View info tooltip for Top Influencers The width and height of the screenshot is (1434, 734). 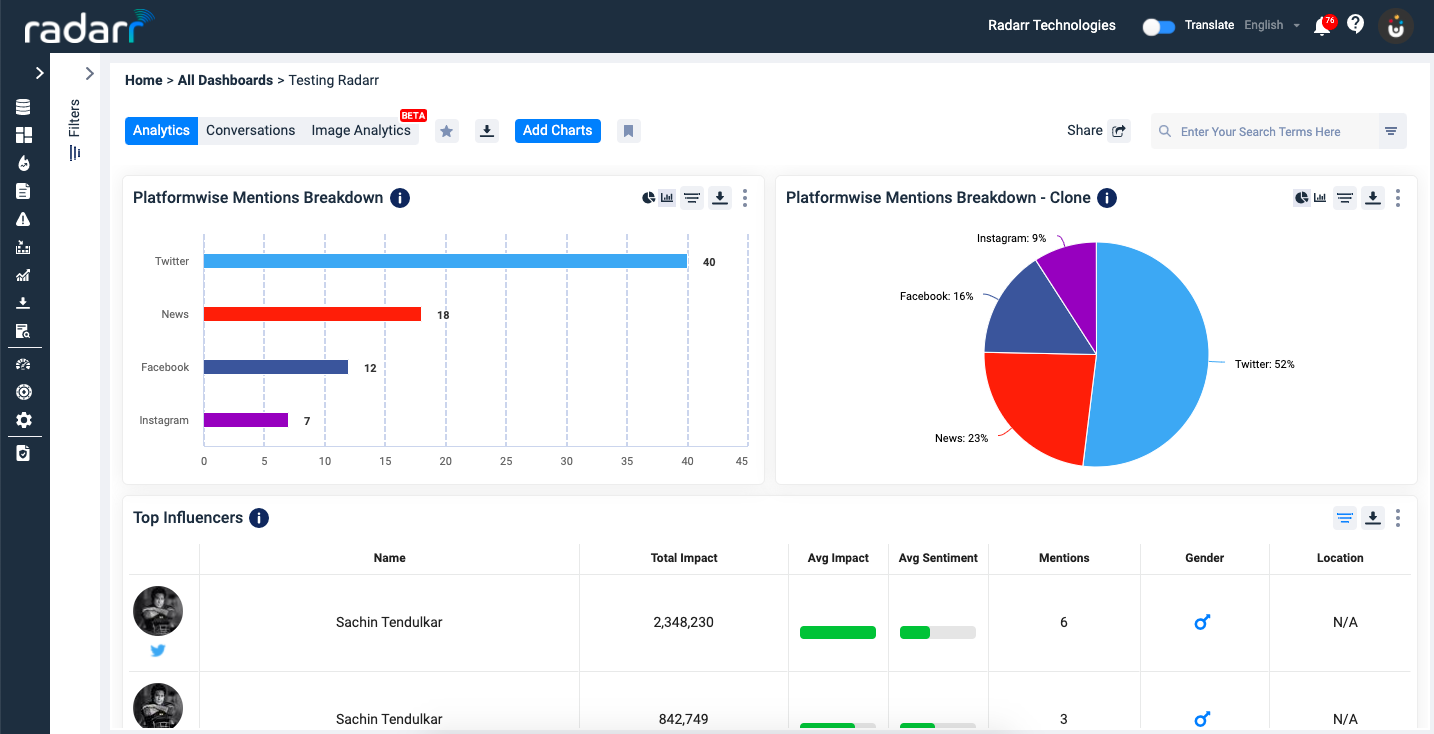(x=258, y=518)
